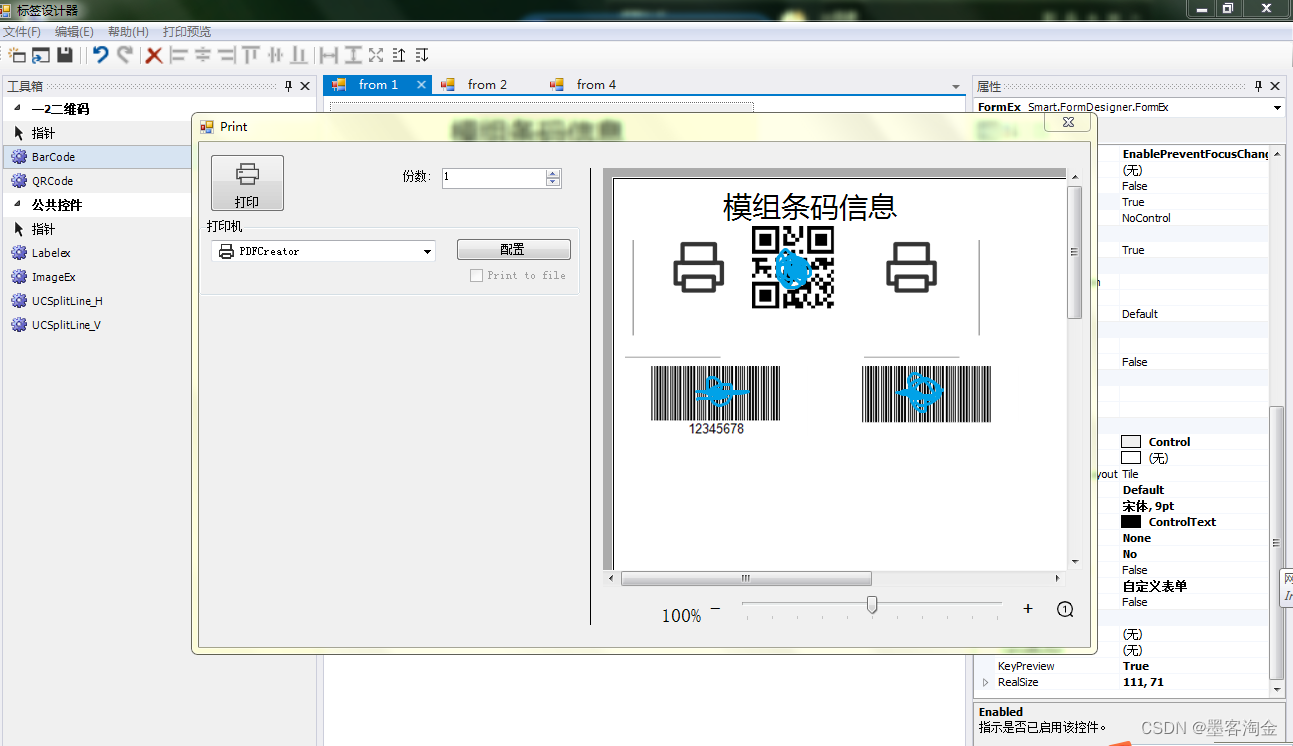Select the ImageEx control in toolbox
The height and width of the screenshot is (746, 1293).
click(98, 277)
